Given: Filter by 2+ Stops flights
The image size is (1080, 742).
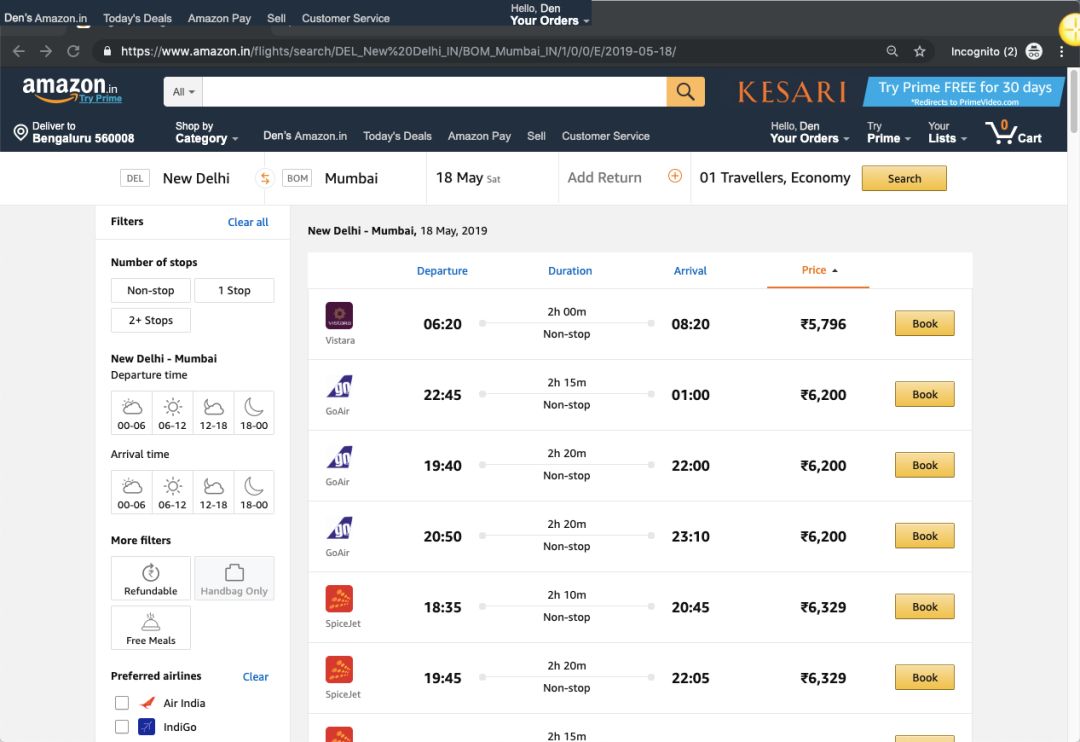Looking at the screenshot, I should coord(151,320).
